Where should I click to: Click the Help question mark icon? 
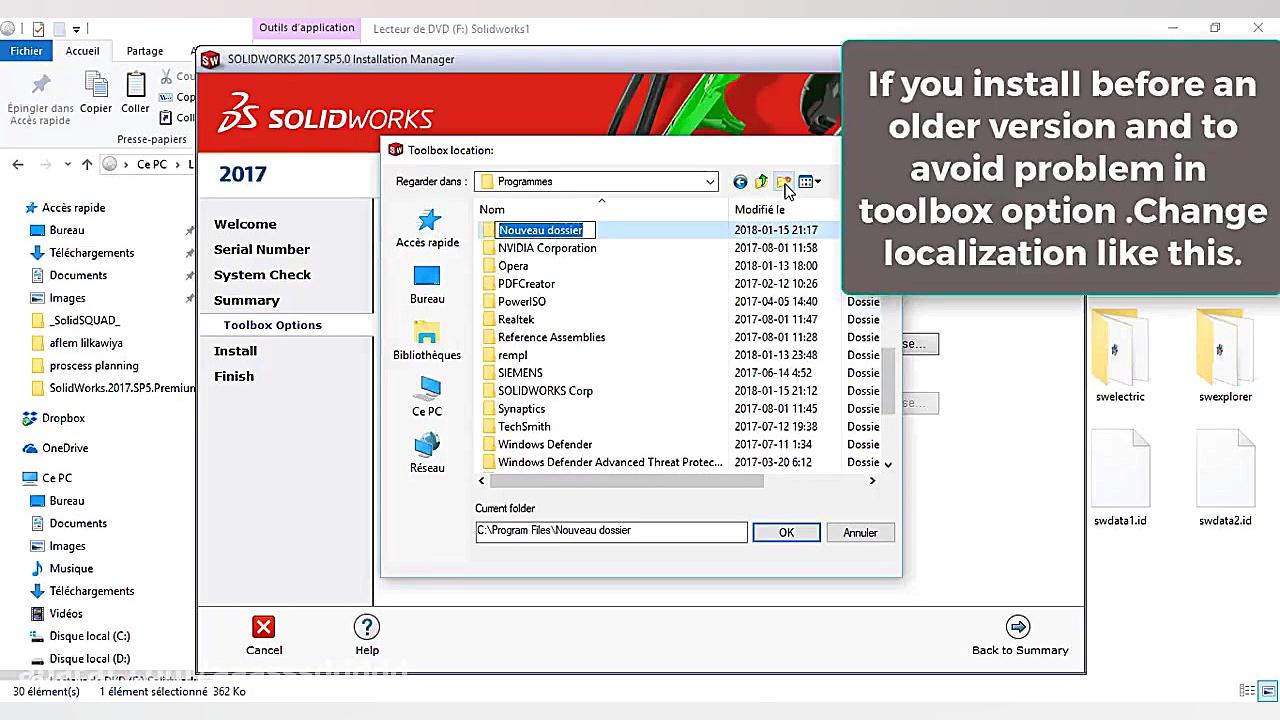click(x=367, y=626)
